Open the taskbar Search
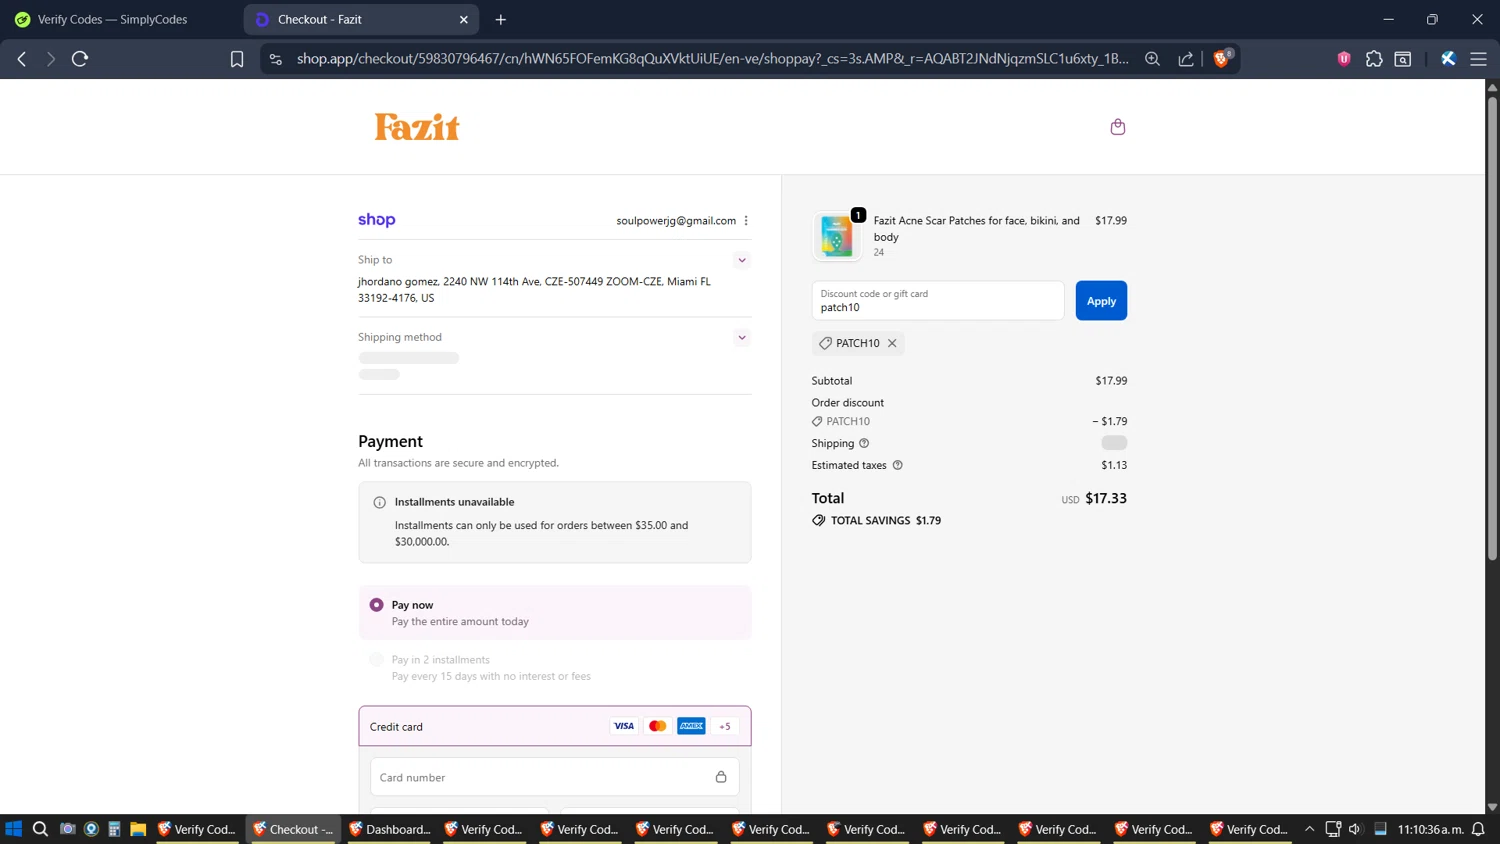Viewport: 1500px width, 844px height. coord(40,829)
